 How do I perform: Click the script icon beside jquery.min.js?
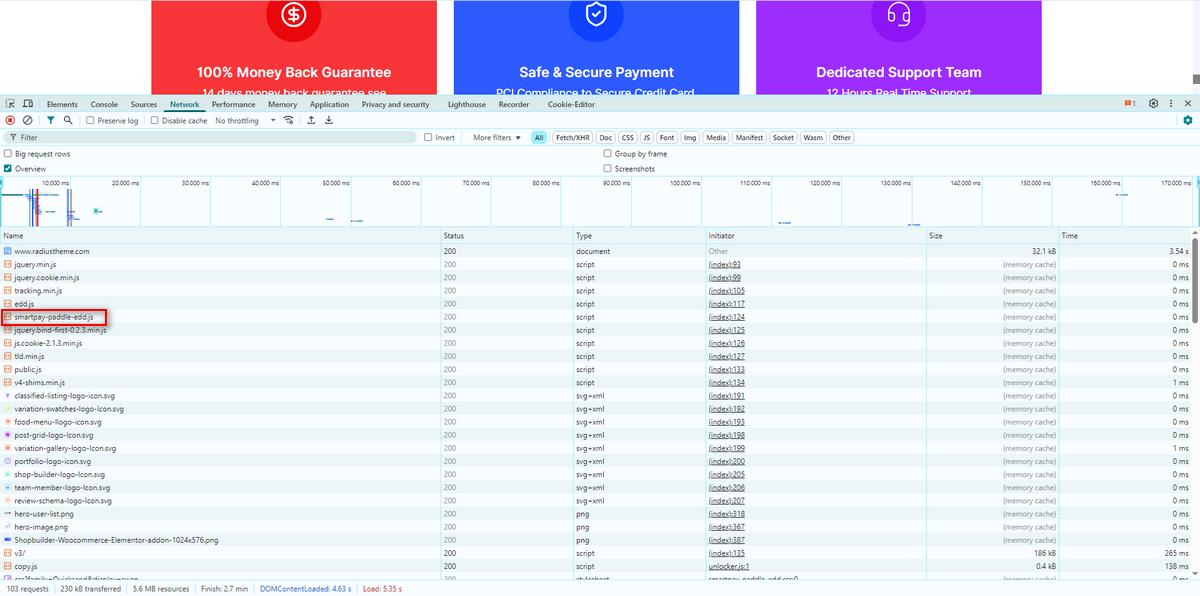(8, 264)
